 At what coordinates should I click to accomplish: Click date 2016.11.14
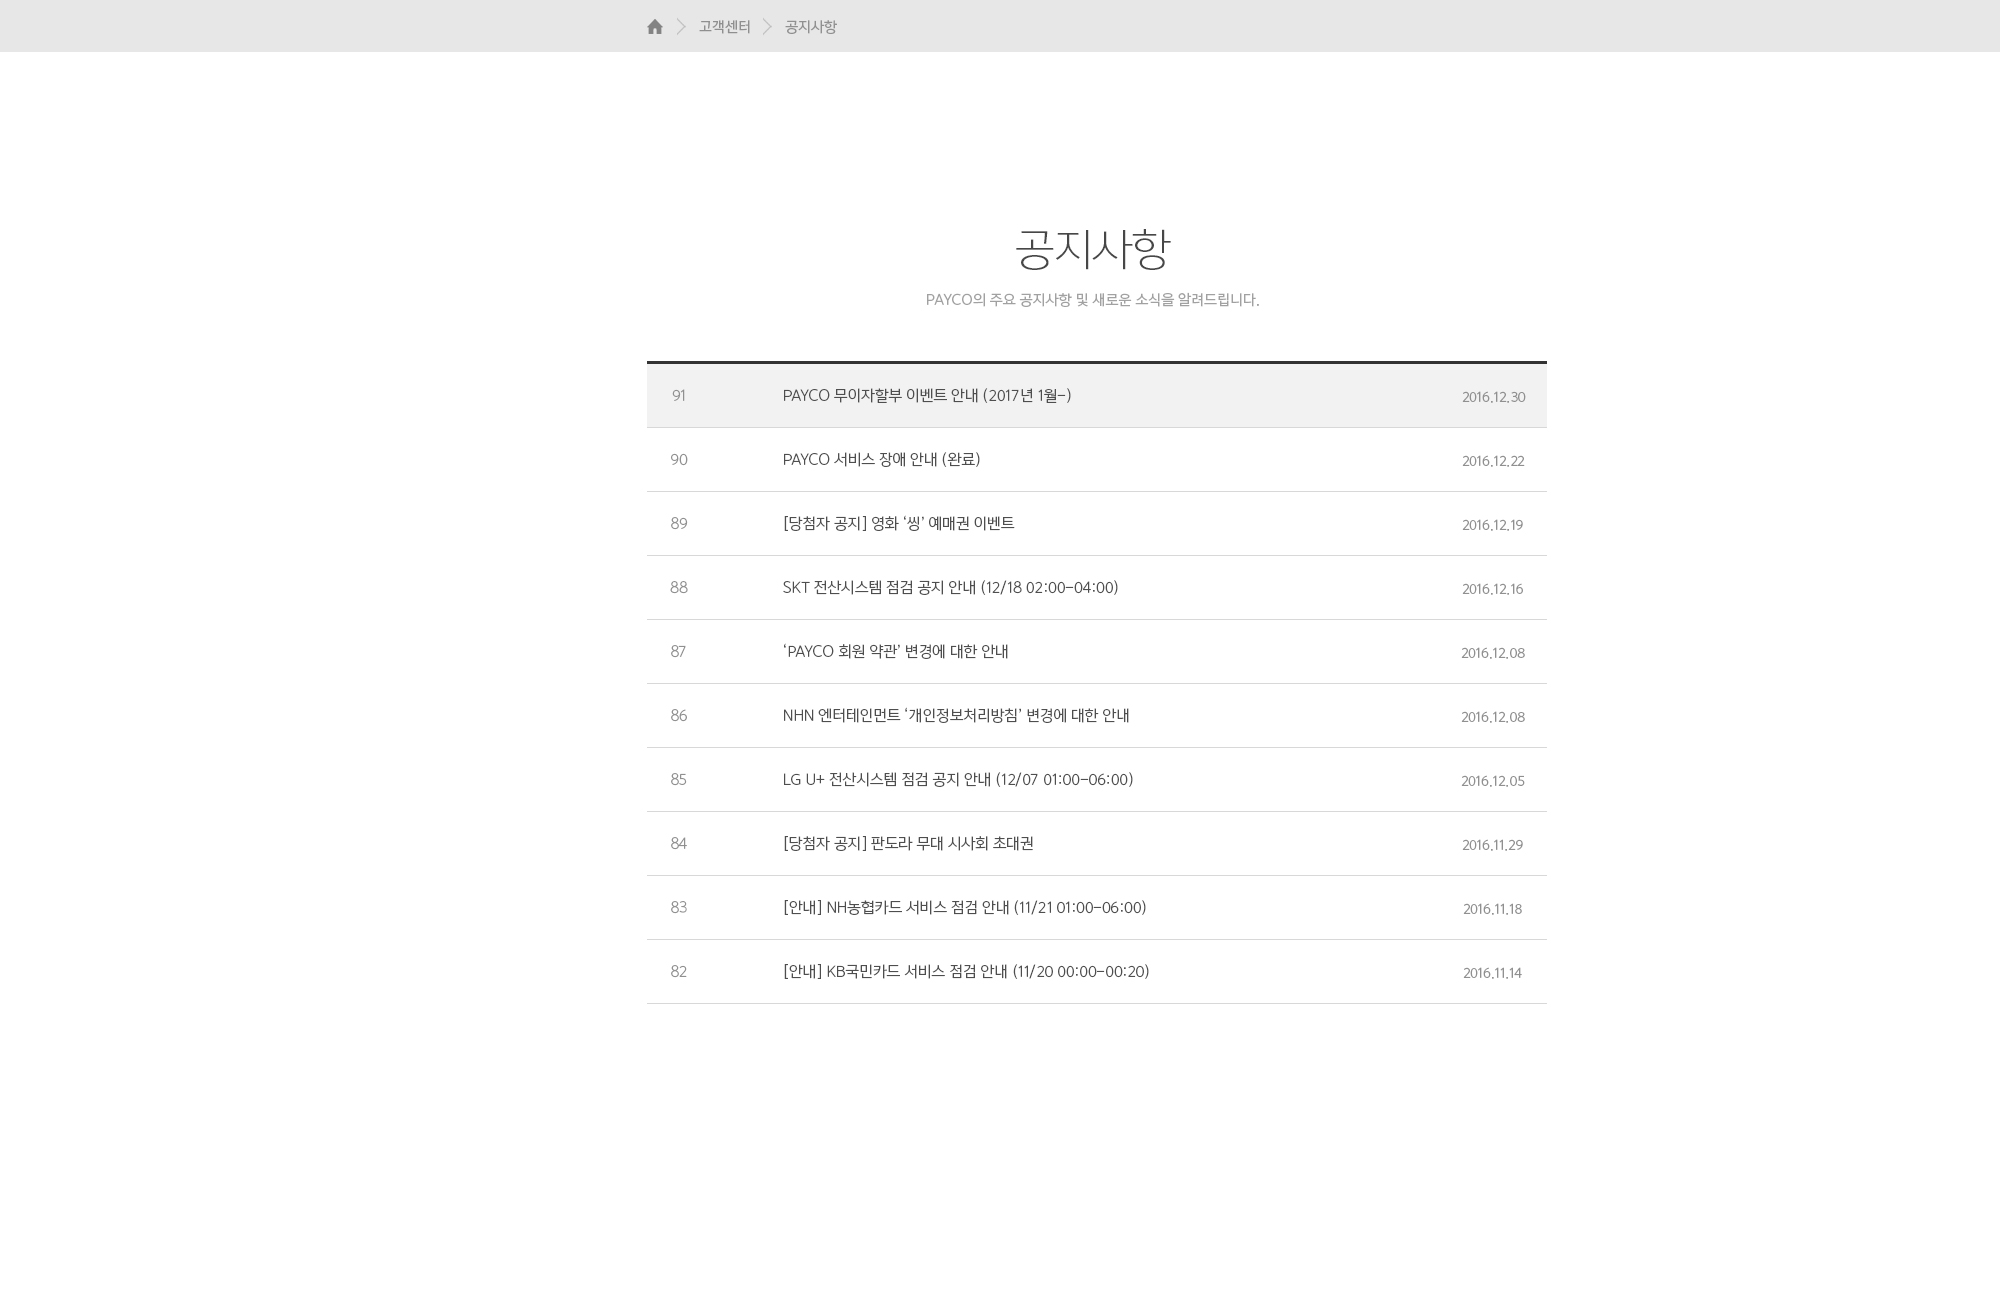click(x=1492, y=973)
